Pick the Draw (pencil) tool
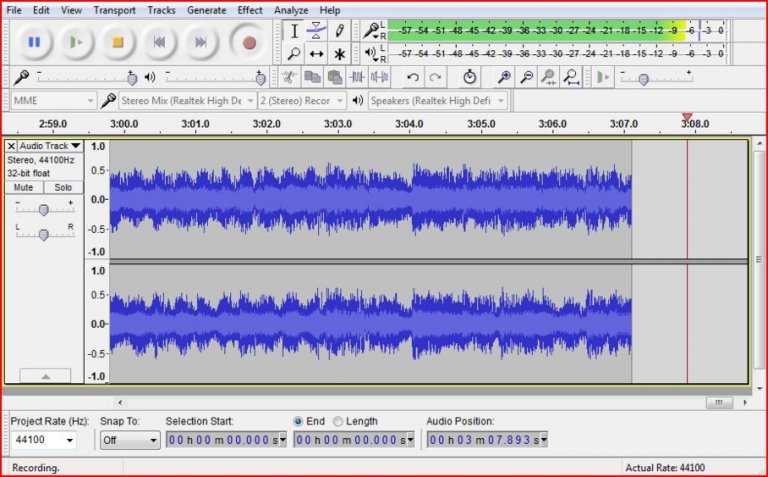 coord(340,31)
